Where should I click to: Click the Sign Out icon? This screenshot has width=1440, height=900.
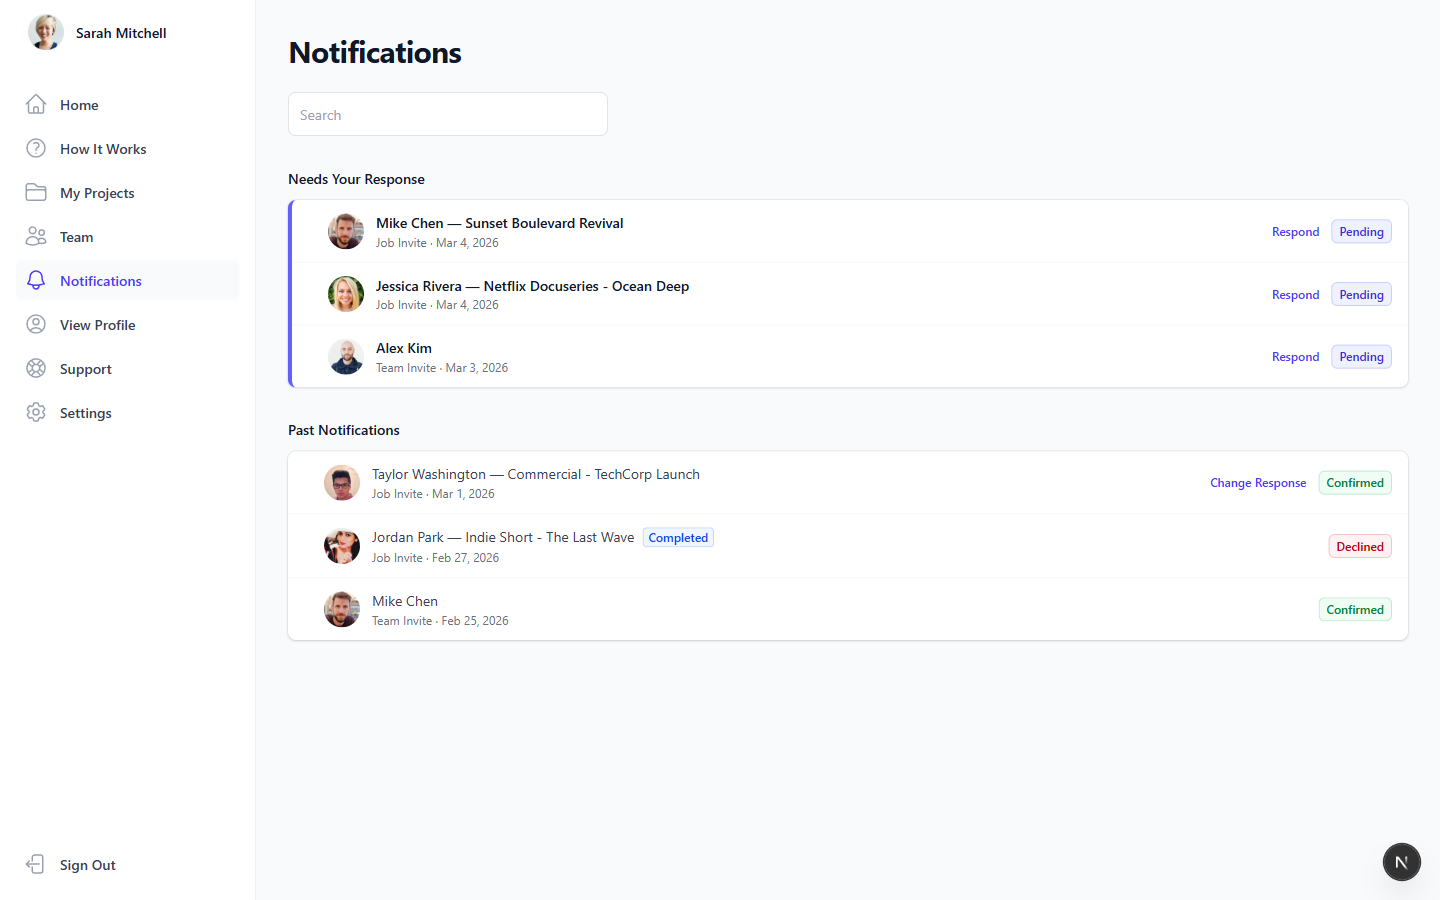tap(36, 864)
